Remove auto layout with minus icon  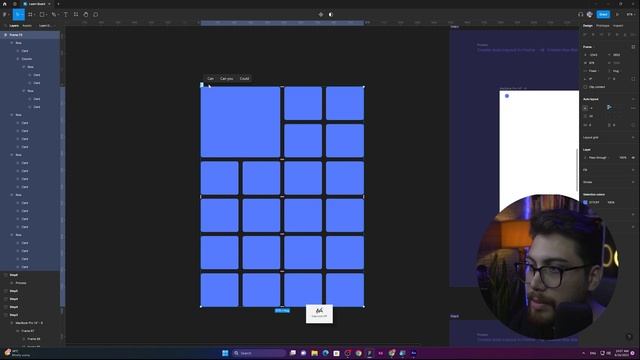[x=633, y=99]
